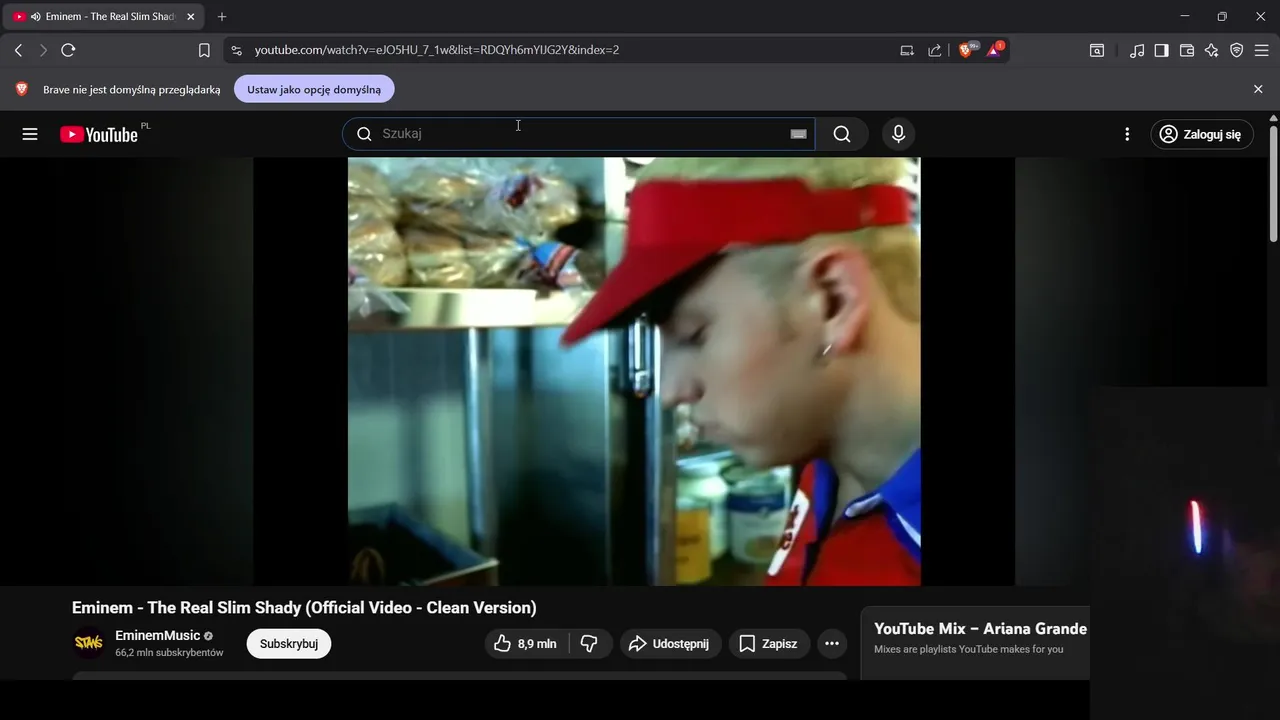Share video with Udostępnij button

(670, 644)
